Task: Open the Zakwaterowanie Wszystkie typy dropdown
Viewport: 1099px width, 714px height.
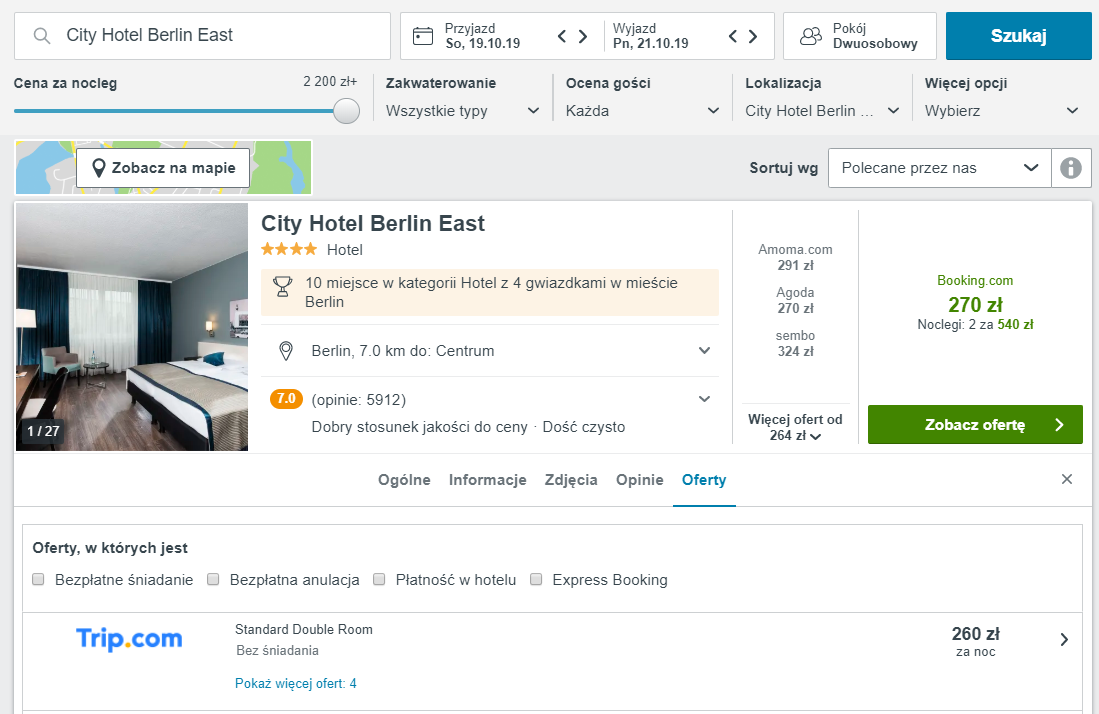Action: 463,111
